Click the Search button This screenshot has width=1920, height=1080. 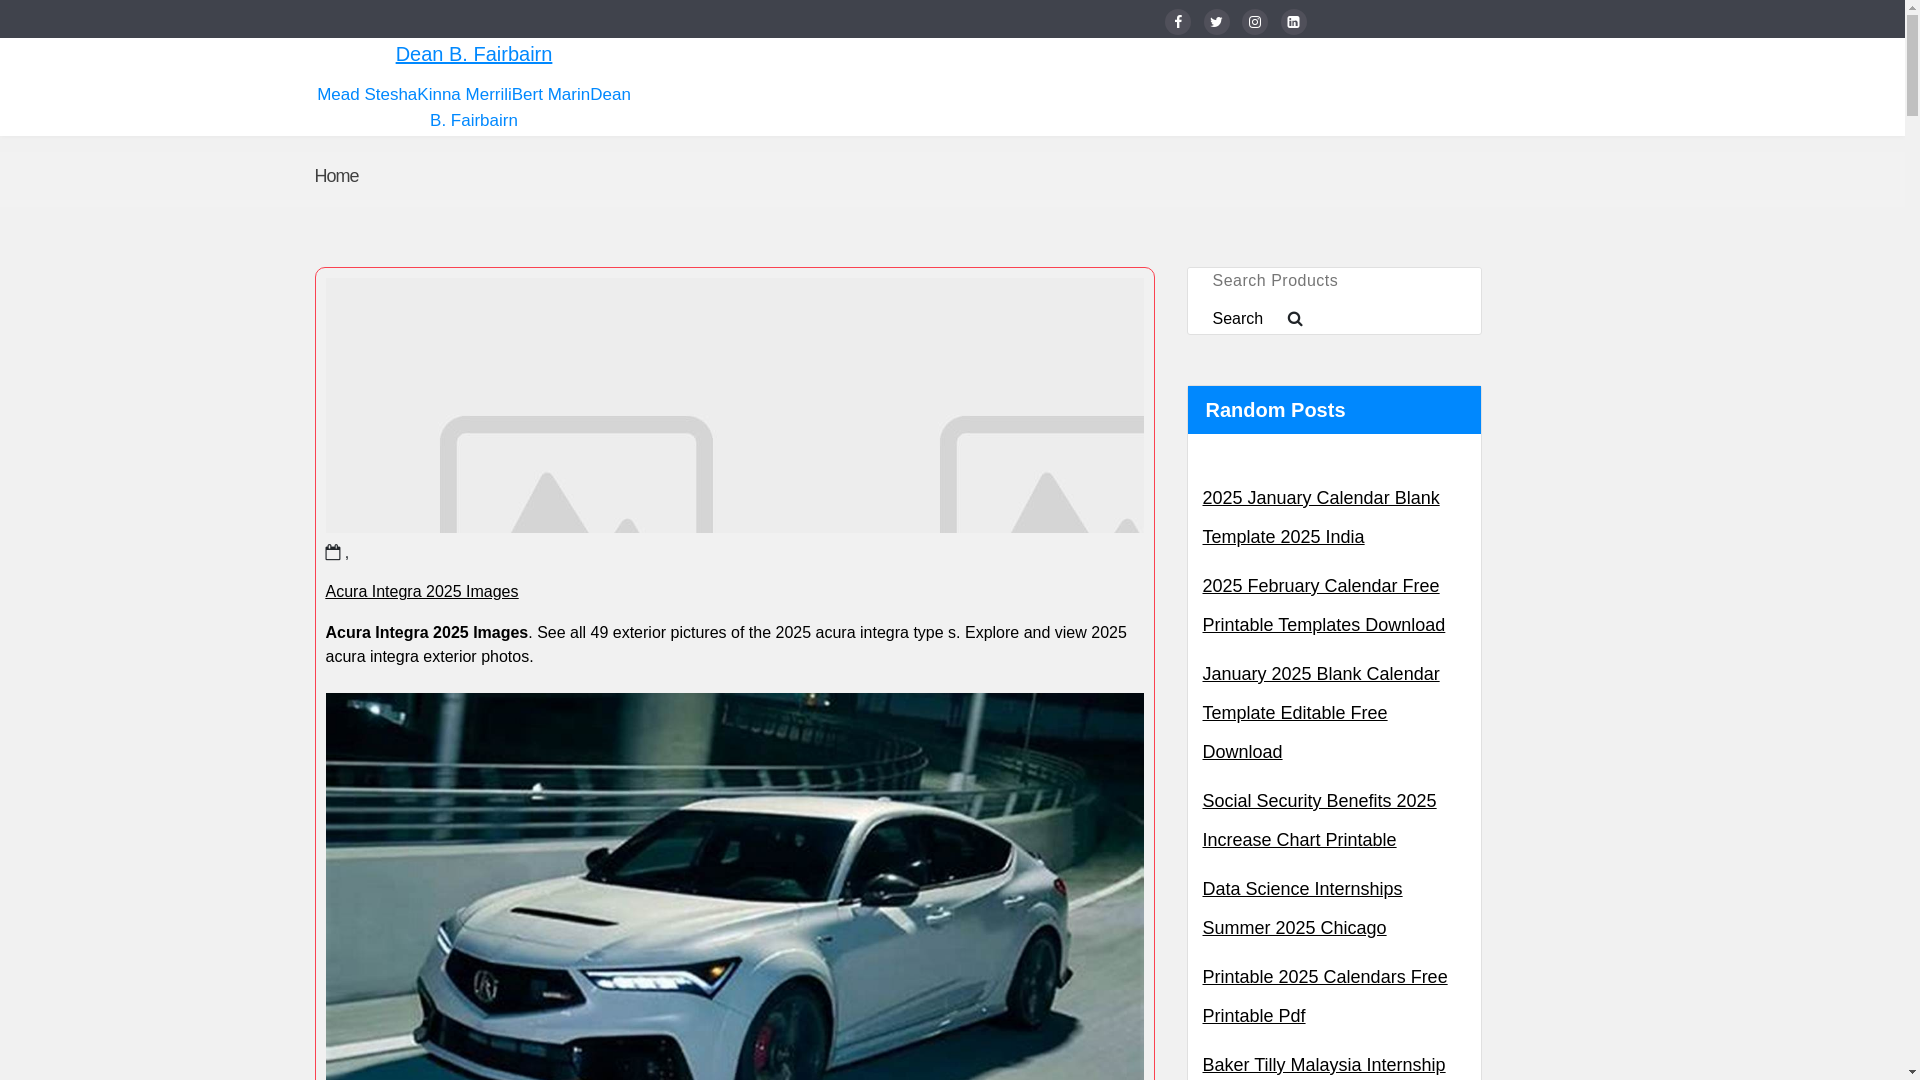(x=1237, y=319)
